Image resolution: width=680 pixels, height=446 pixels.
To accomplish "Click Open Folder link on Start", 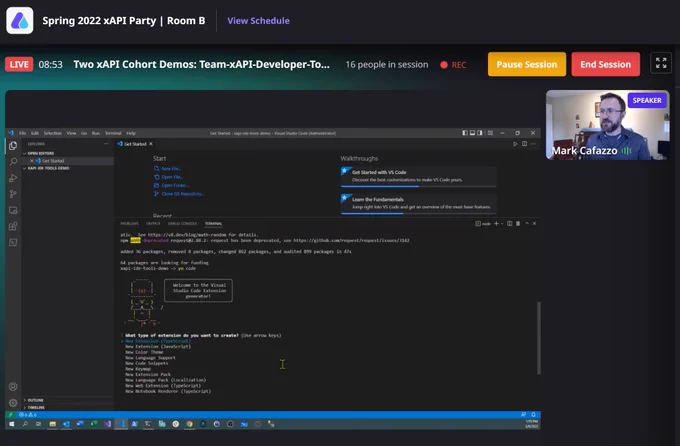I will coord(171,185).
